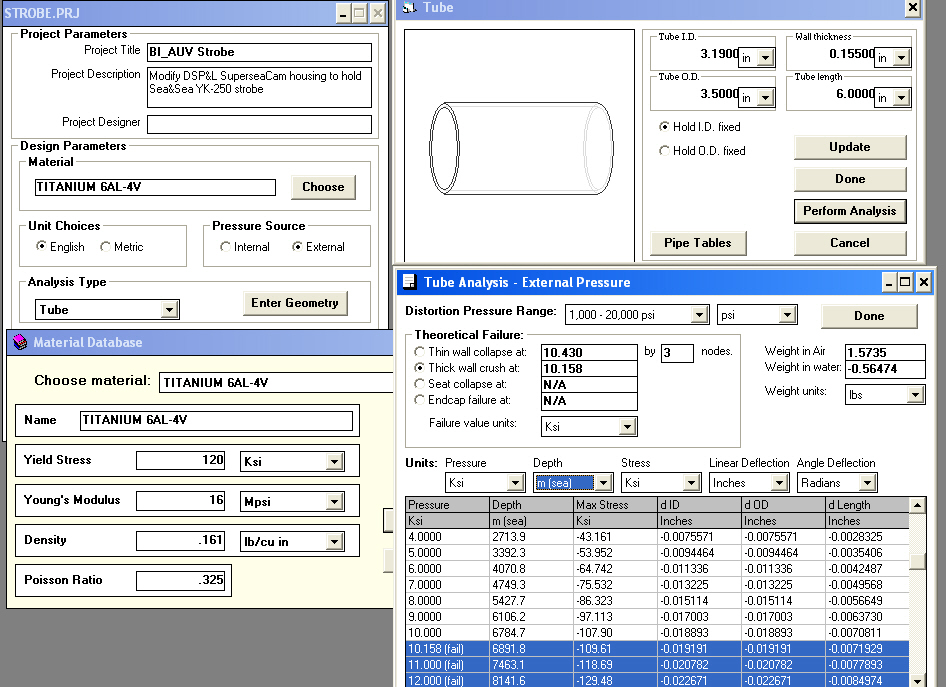Click the Project Description text box

pos(259,87)
